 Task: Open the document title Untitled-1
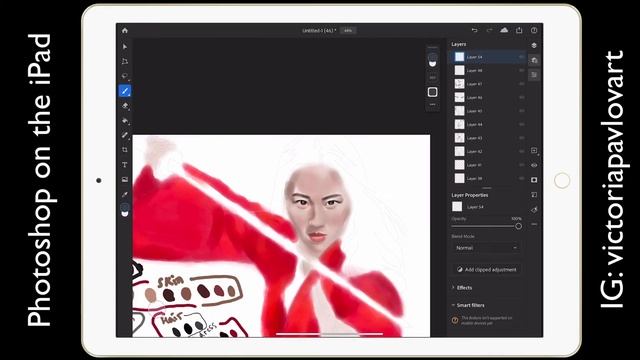(319, 31)
